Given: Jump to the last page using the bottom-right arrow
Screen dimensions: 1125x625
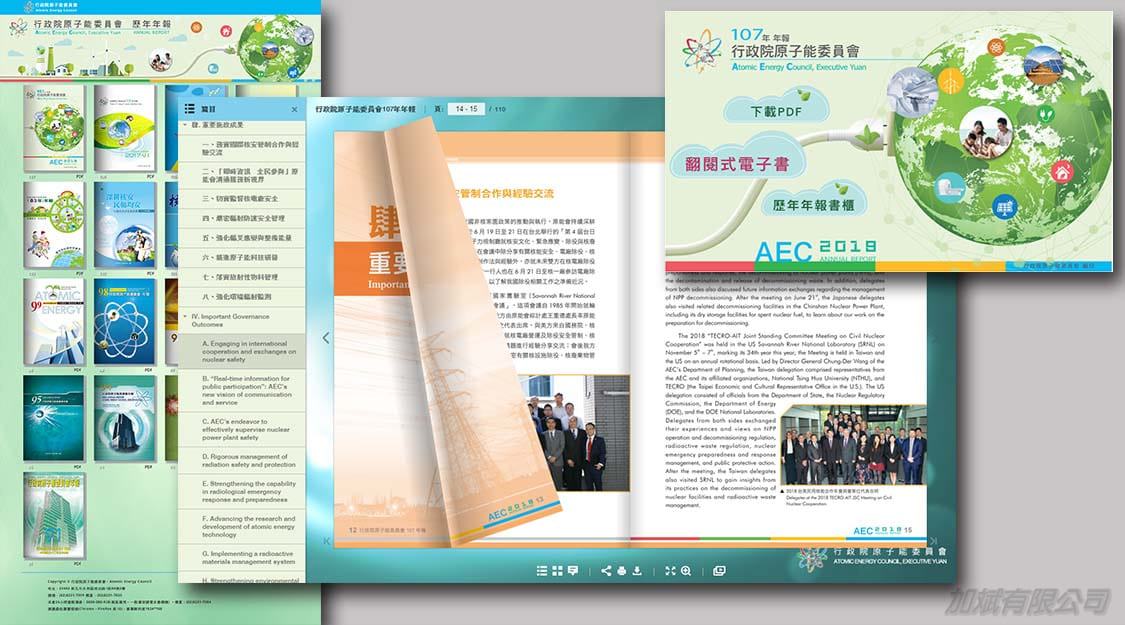Looking at the screenshot, I should point(933,541).
